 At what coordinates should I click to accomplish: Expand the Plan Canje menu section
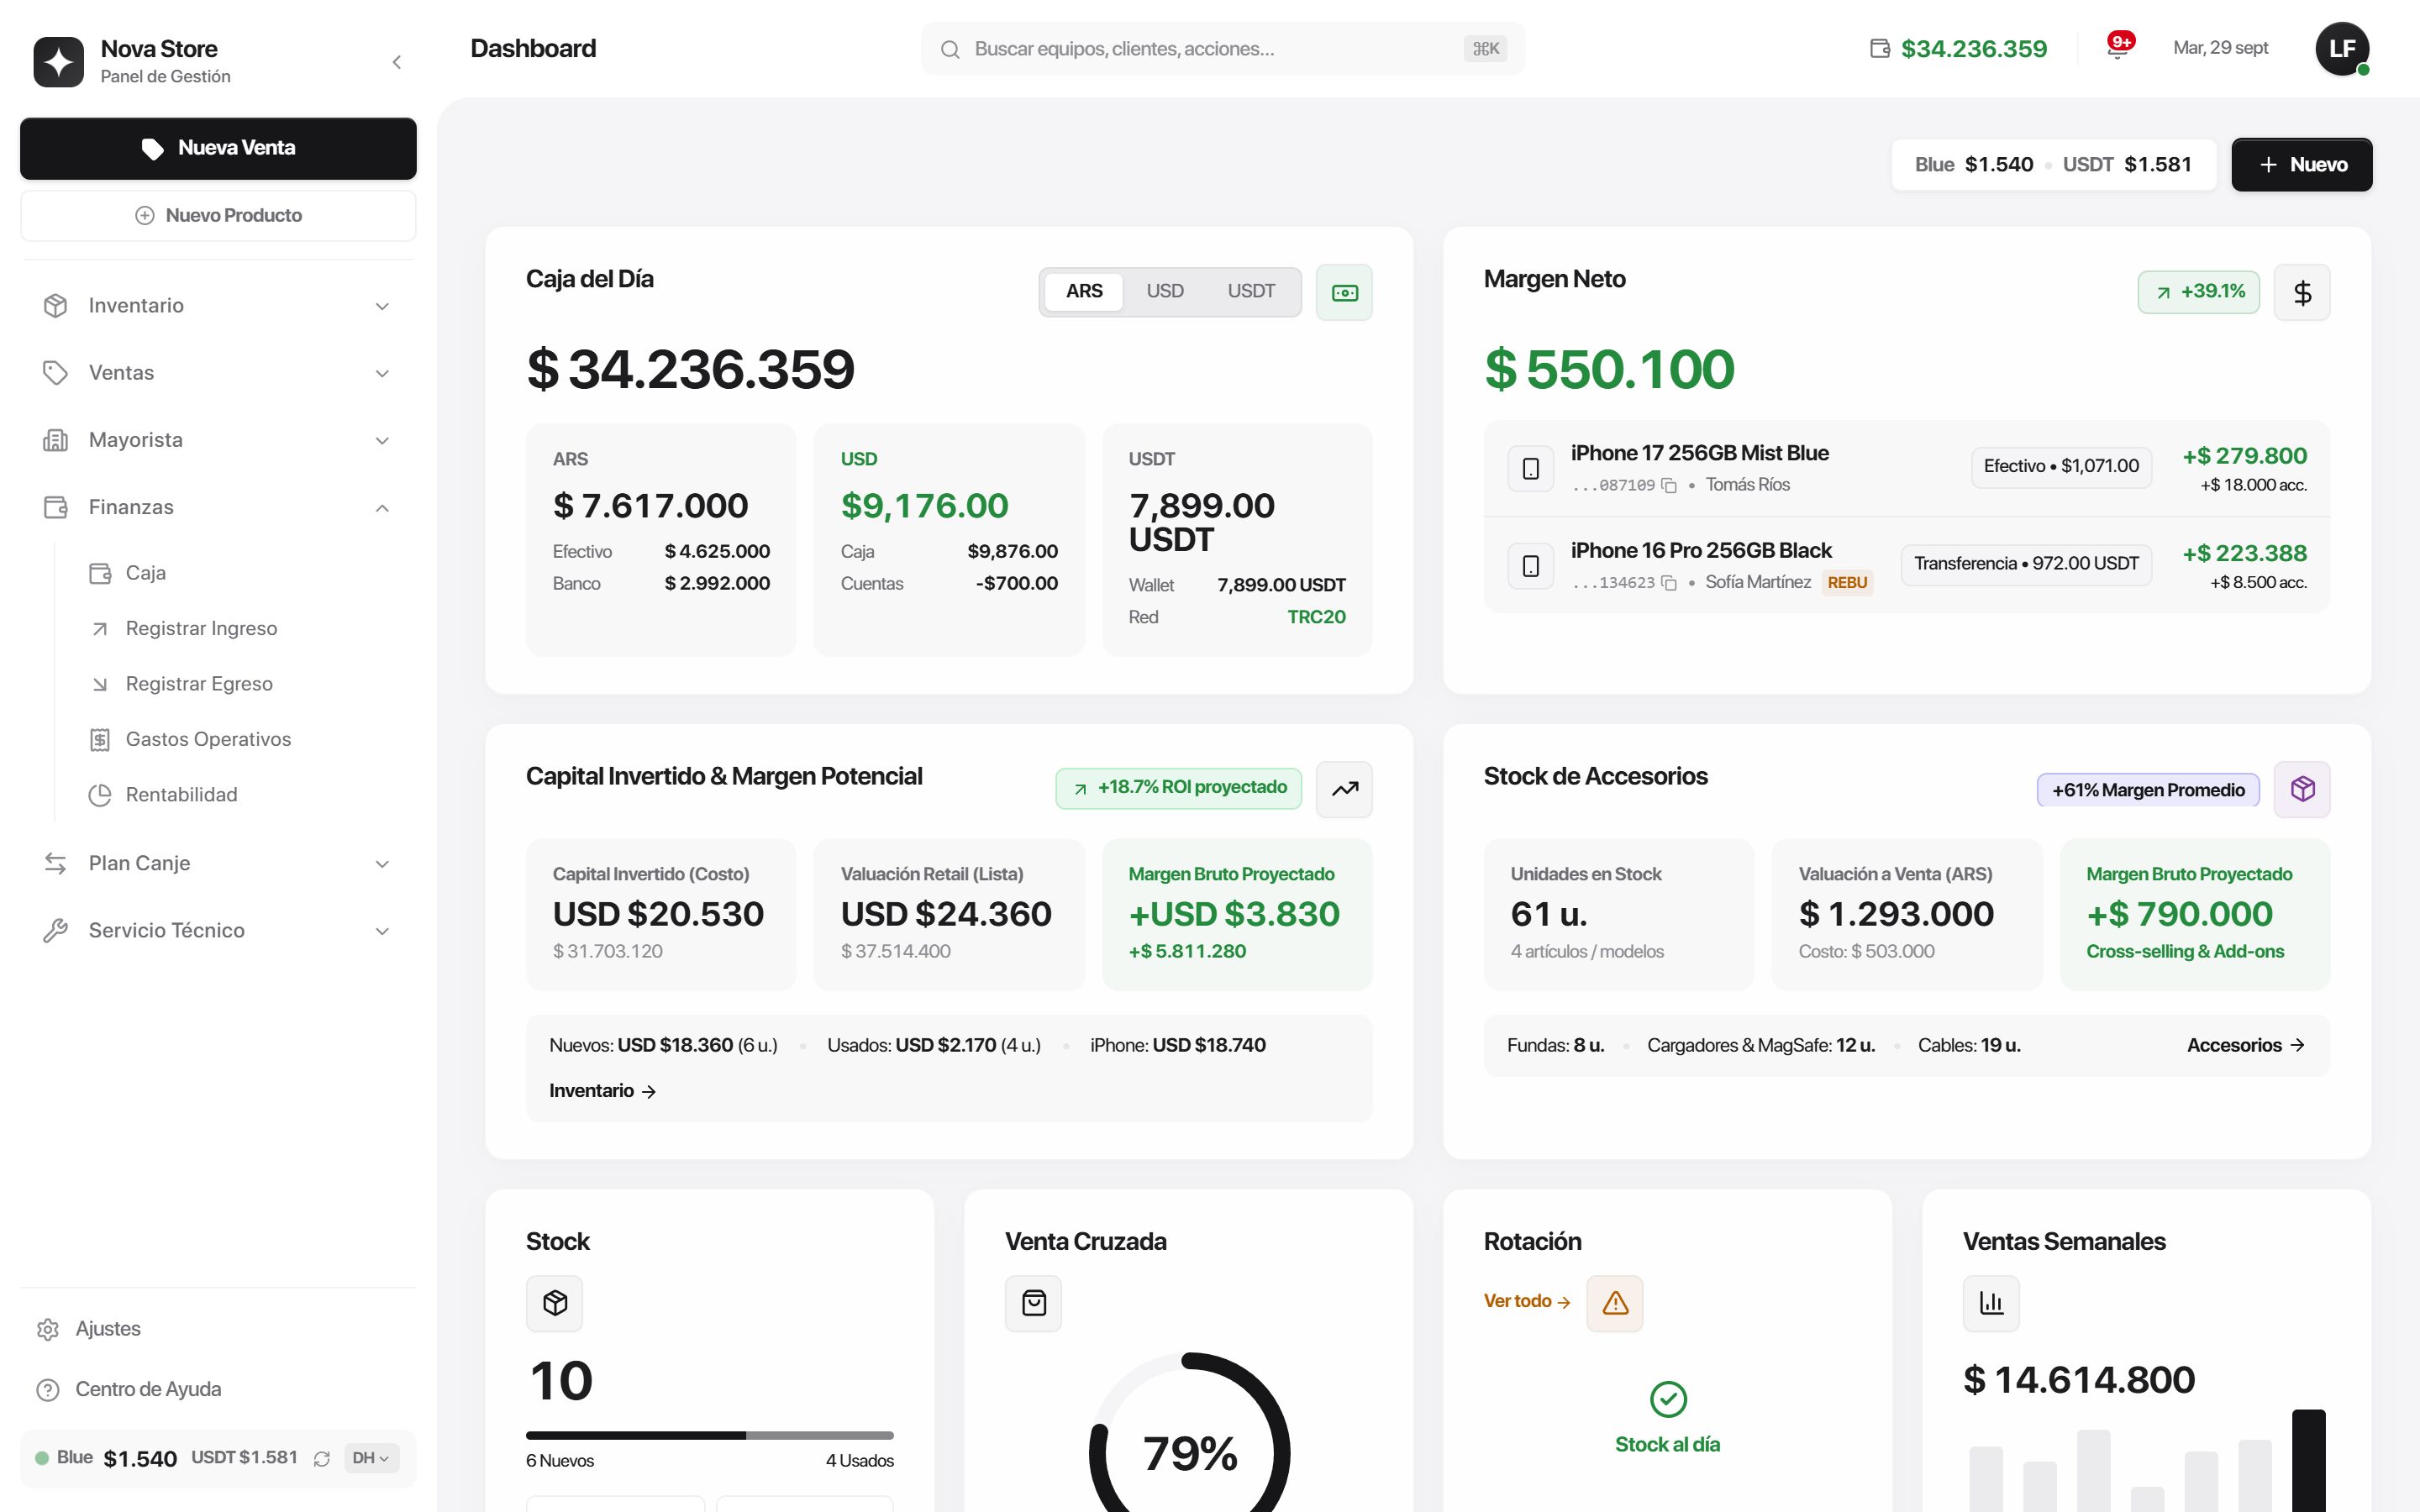point(218,863)
